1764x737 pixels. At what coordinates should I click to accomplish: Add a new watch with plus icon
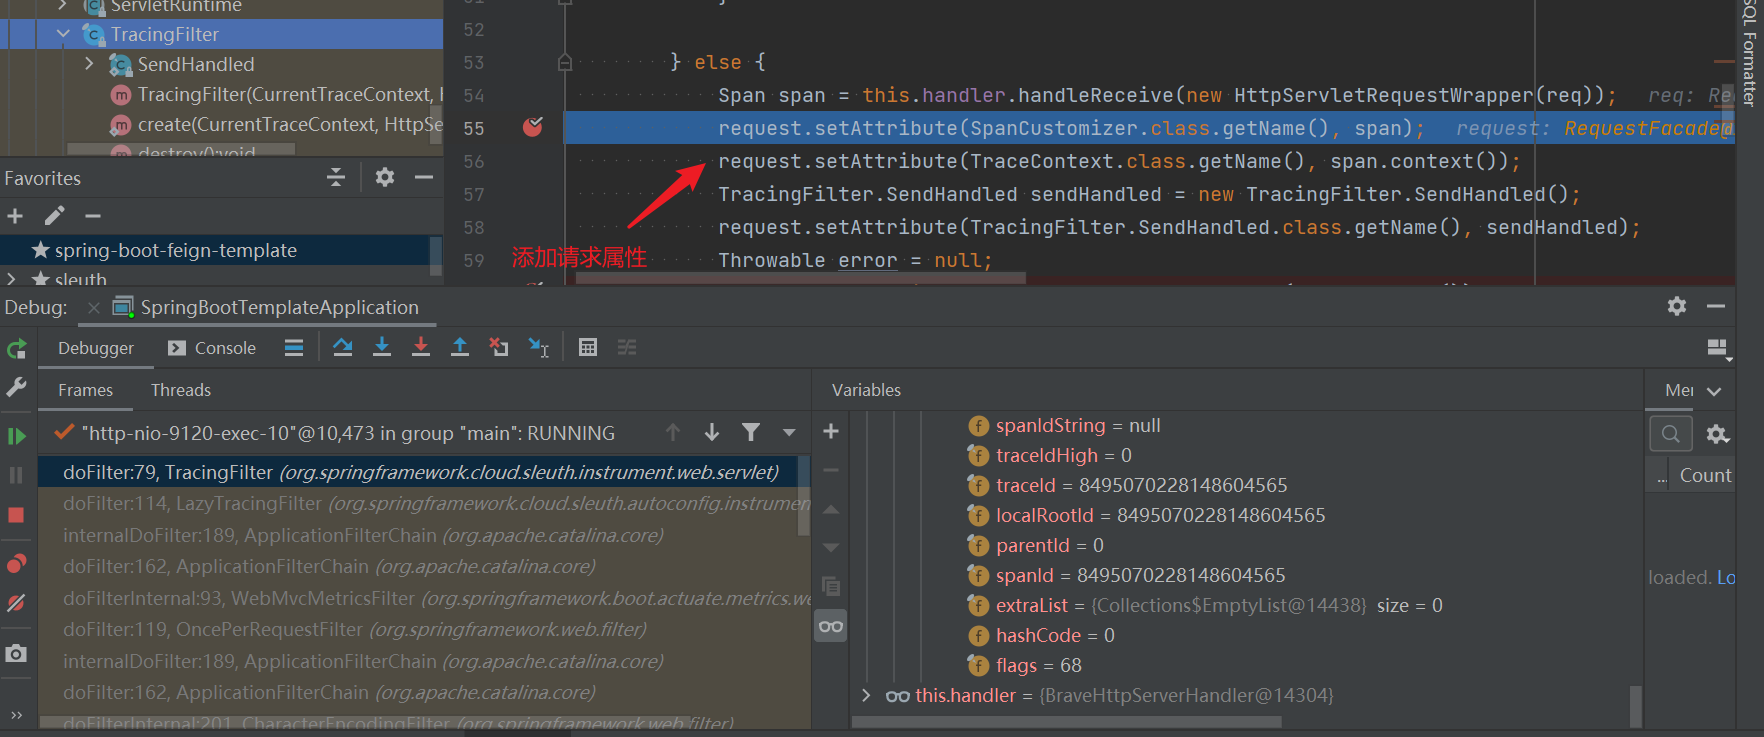830,431
